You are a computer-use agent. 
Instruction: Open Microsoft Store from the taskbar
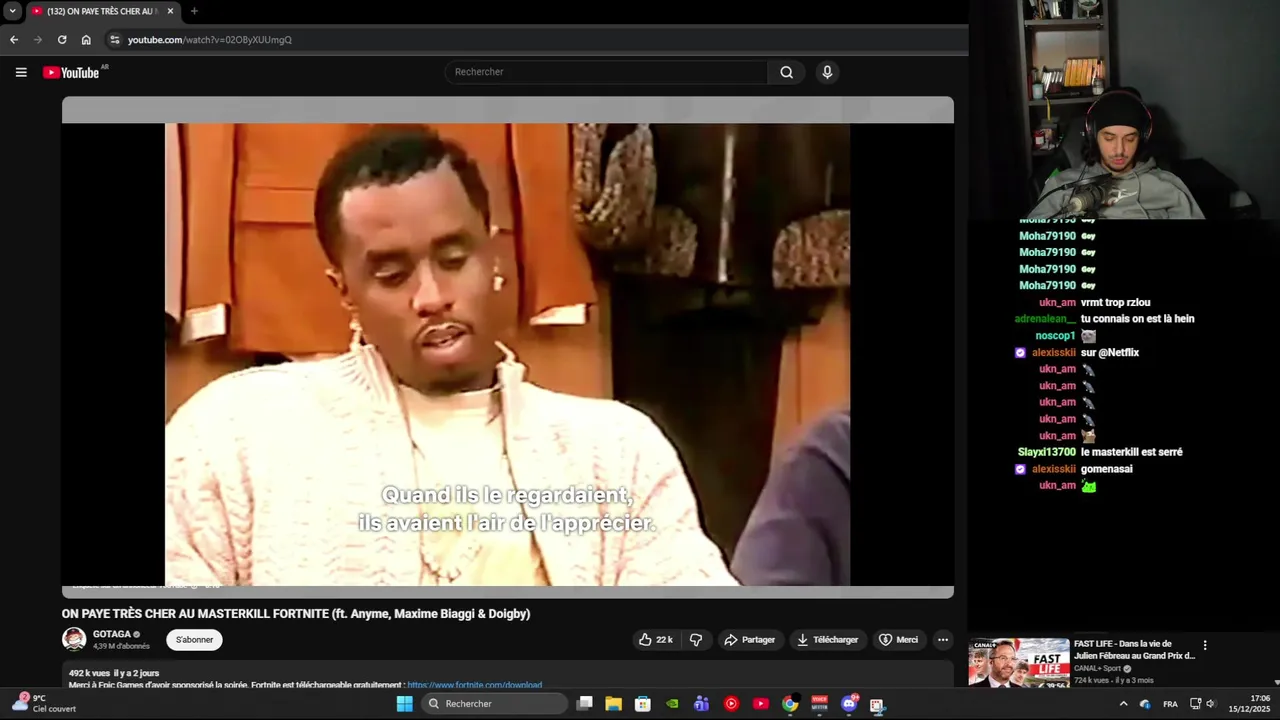(x=643, y=704)
